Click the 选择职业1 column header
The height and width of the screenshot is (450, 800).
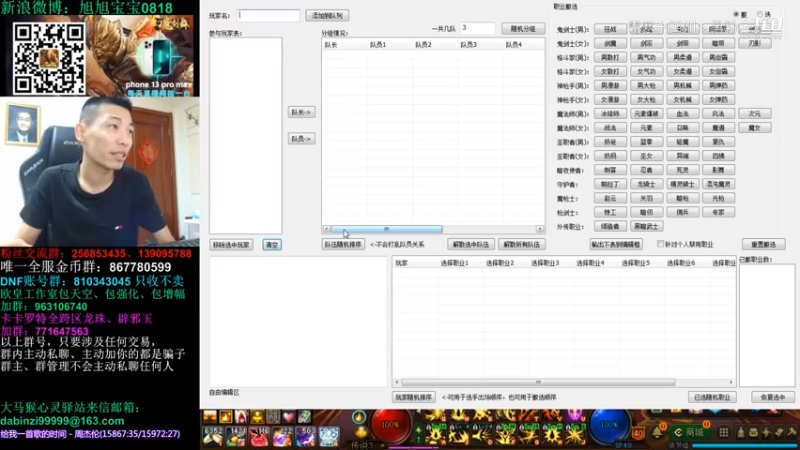[x=455, y=263]
